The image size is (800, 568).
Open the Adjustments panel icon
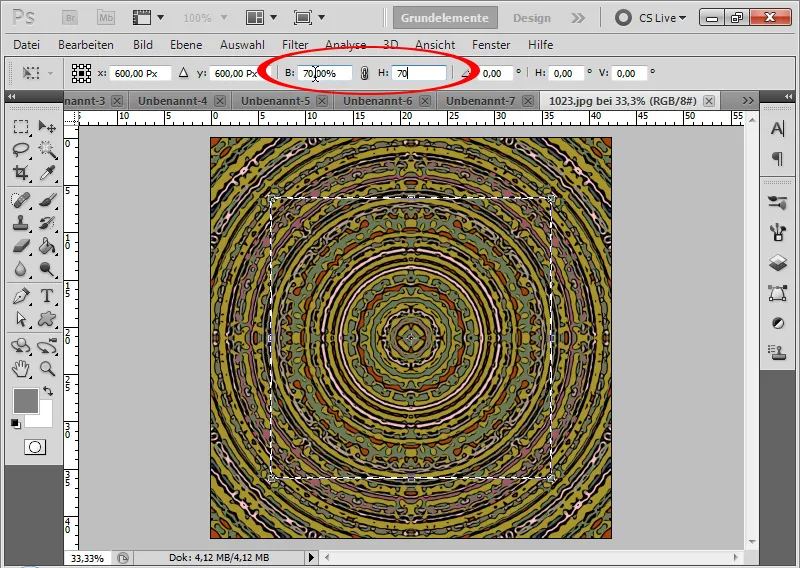coord(778,324)
